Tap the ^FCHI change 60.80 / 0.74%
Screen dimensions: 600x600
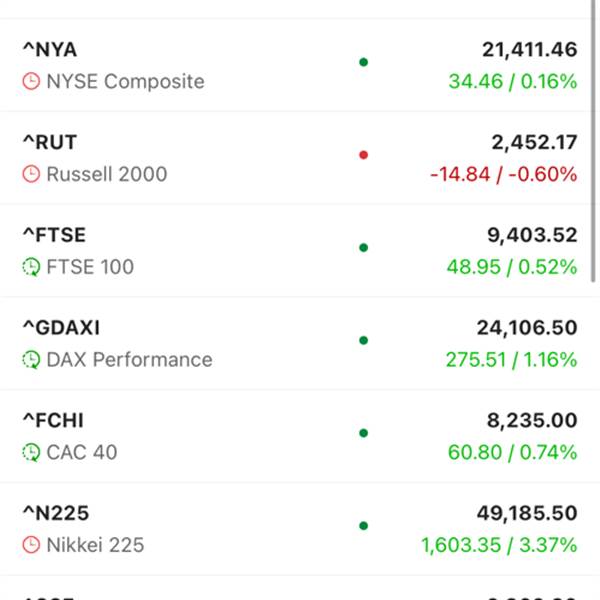pos(512,453)
